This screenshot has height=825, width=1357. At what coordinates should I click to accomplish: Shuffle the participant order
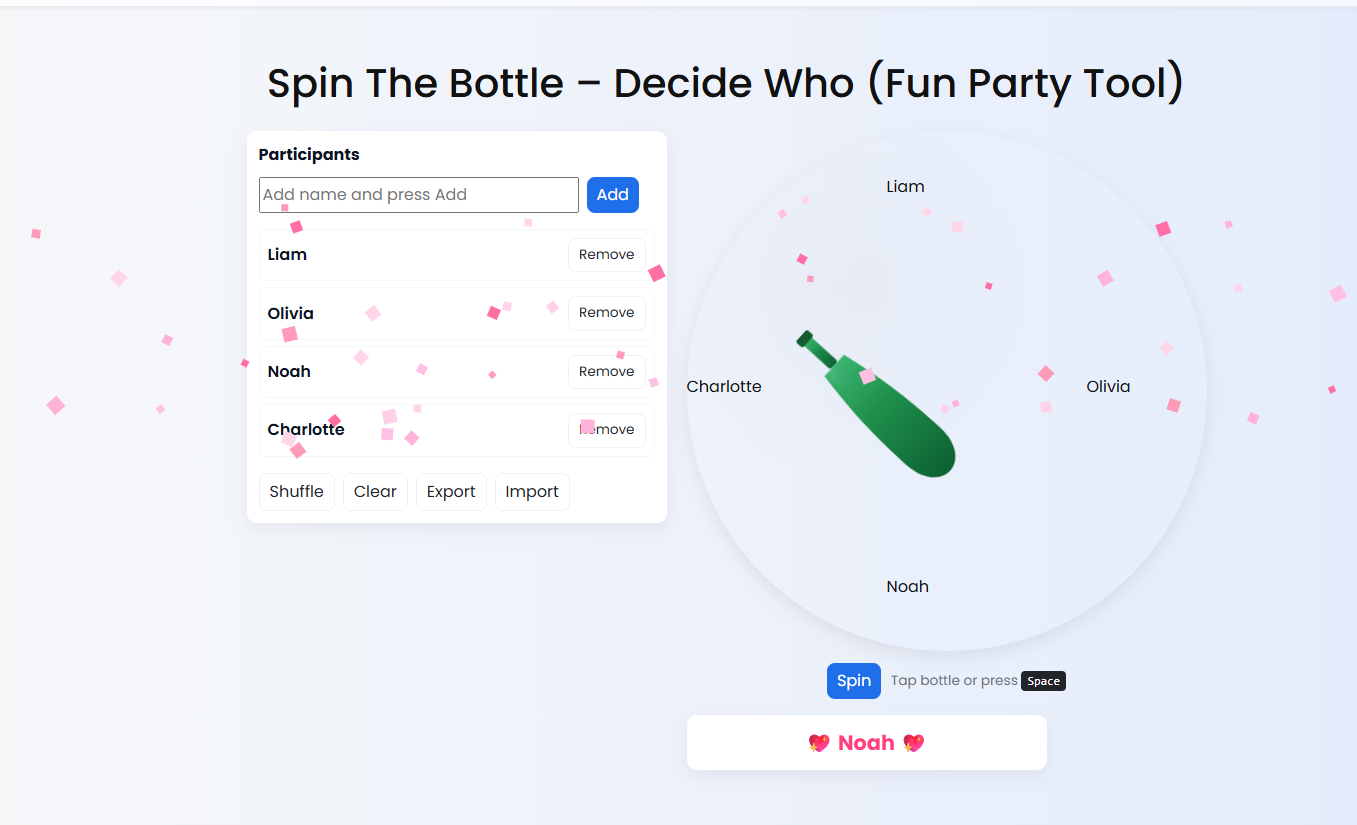pyautogui.click(x=296, y=491)
